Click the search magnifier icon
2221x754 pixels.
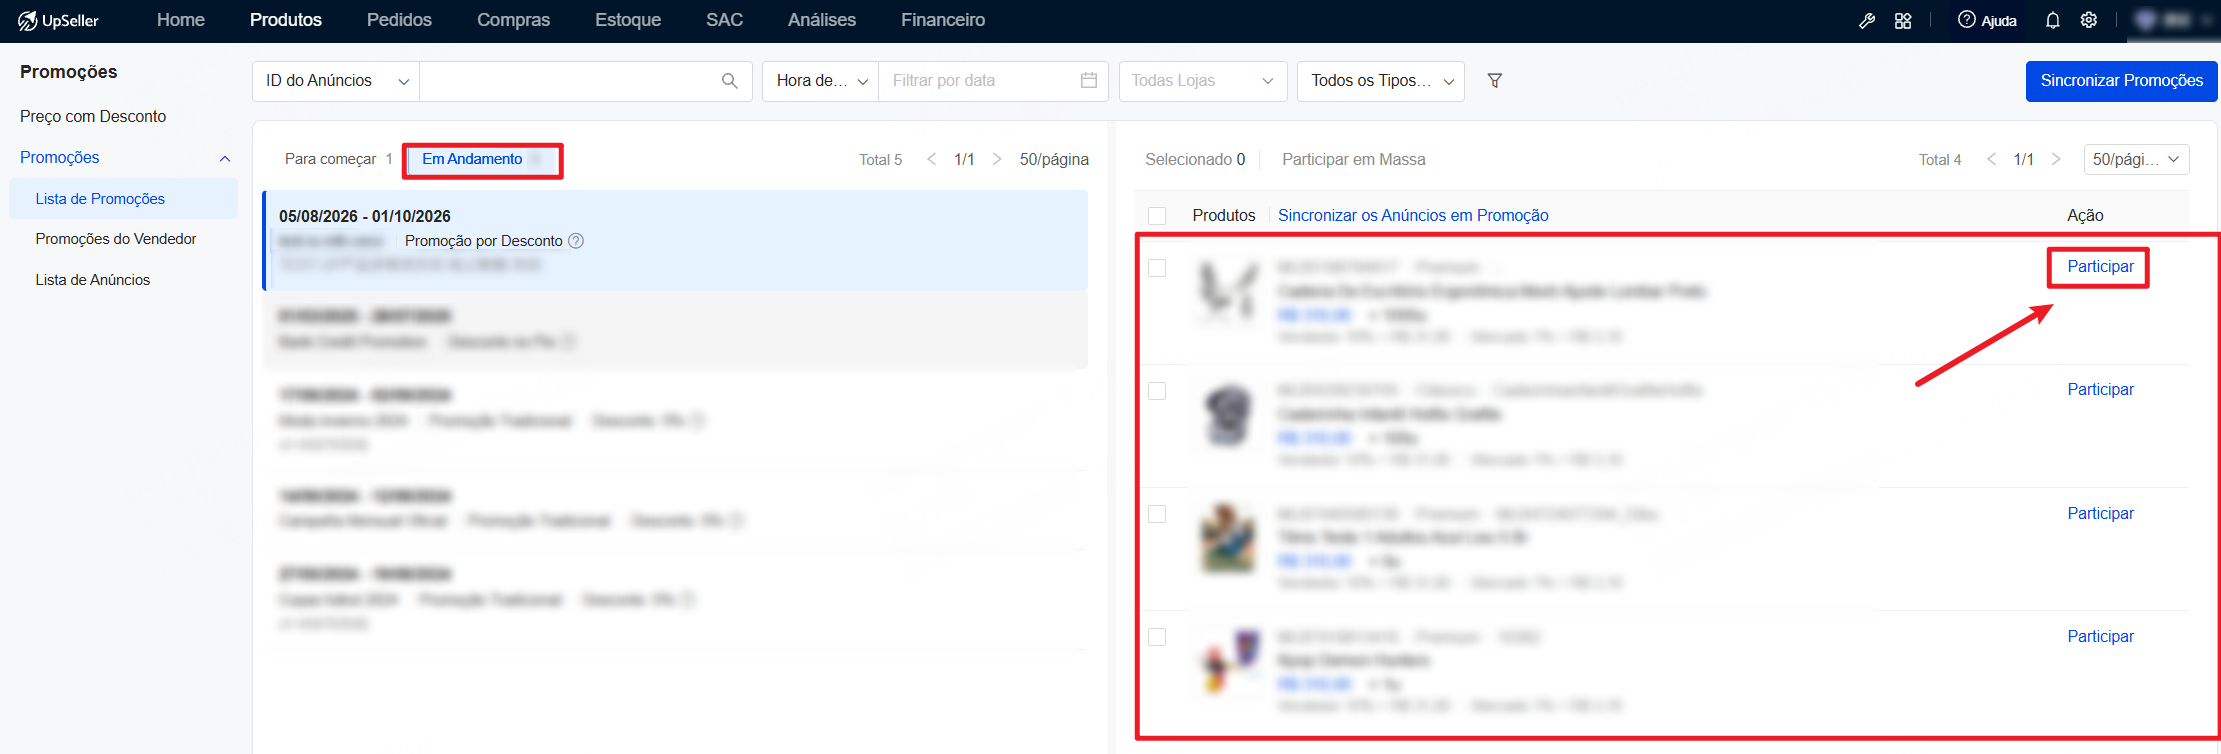tap(729, 81)
